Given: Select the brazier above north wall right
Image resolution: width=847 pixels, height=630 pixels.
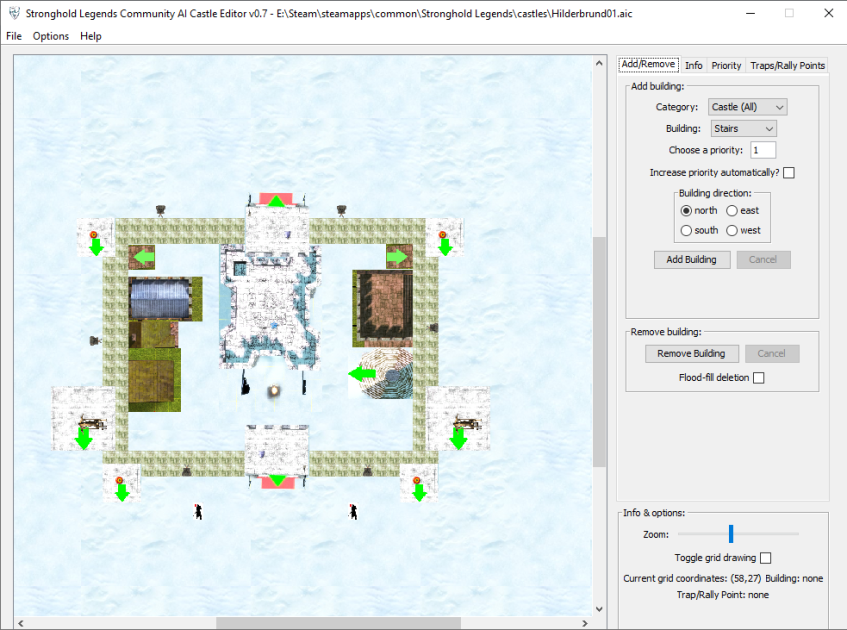Looking at the screenshot, I should [x=341, y=210].
